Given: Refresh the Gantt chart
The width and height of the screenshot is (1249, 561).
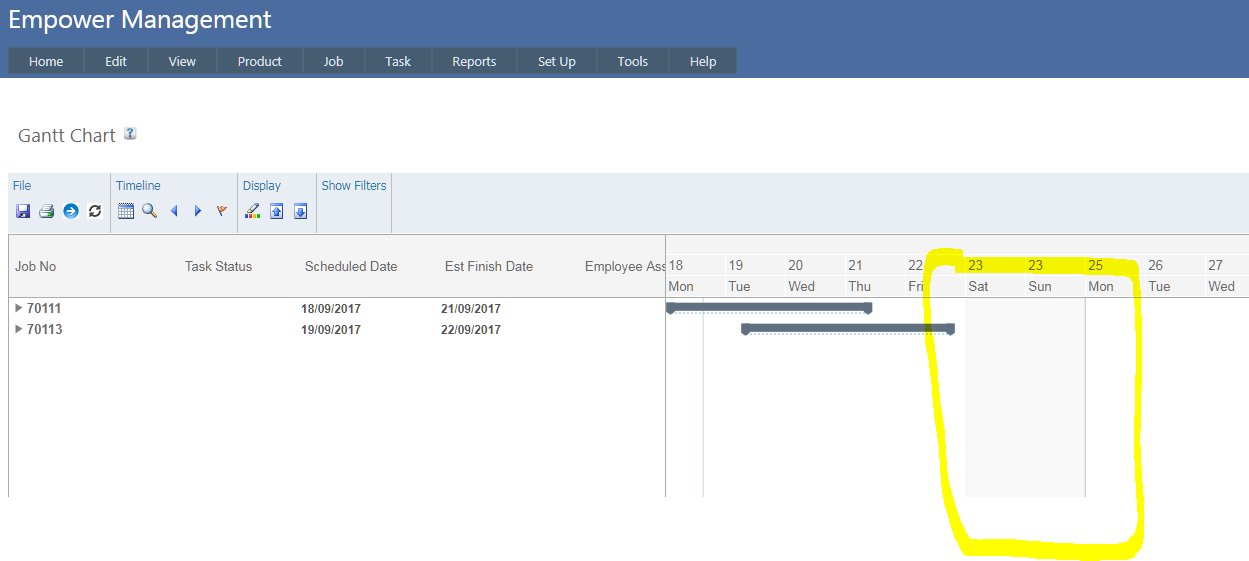Looking at the screenshot, I should point(95,211).
